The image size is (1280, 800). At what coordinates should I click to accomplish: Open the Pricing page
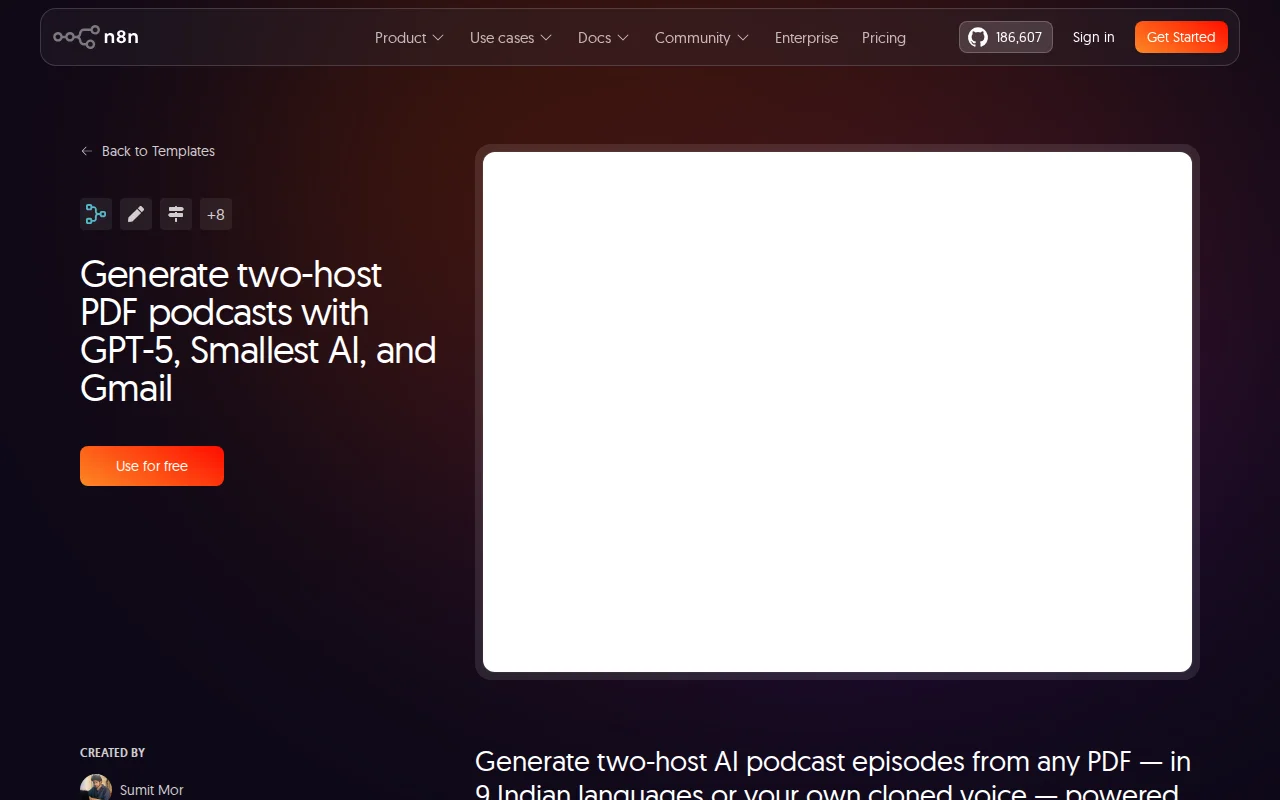884,37
